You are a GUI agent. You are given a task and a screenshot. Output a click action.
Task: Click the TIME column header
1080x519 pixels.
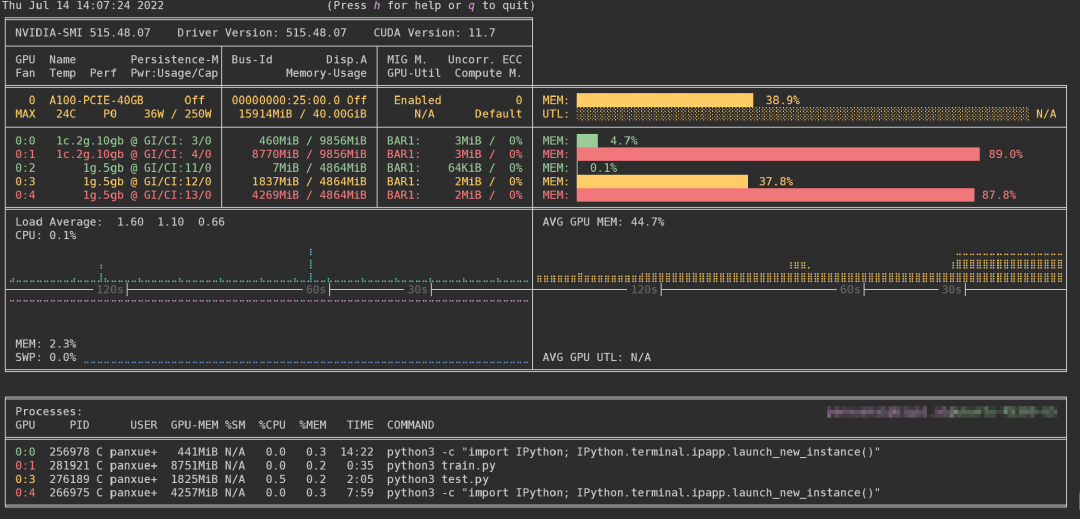coord(360,425)
